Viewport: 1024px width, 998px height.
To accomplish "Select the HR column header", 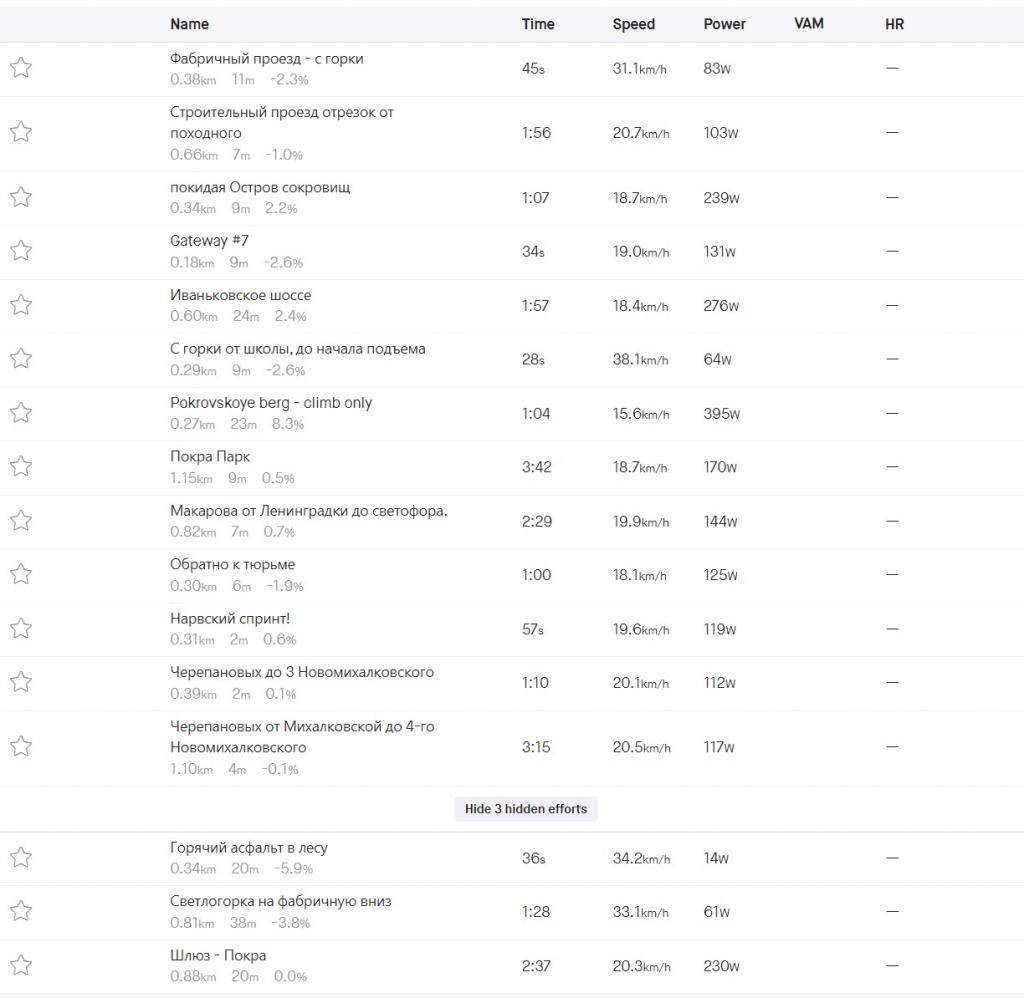I will tap(894, 24).
